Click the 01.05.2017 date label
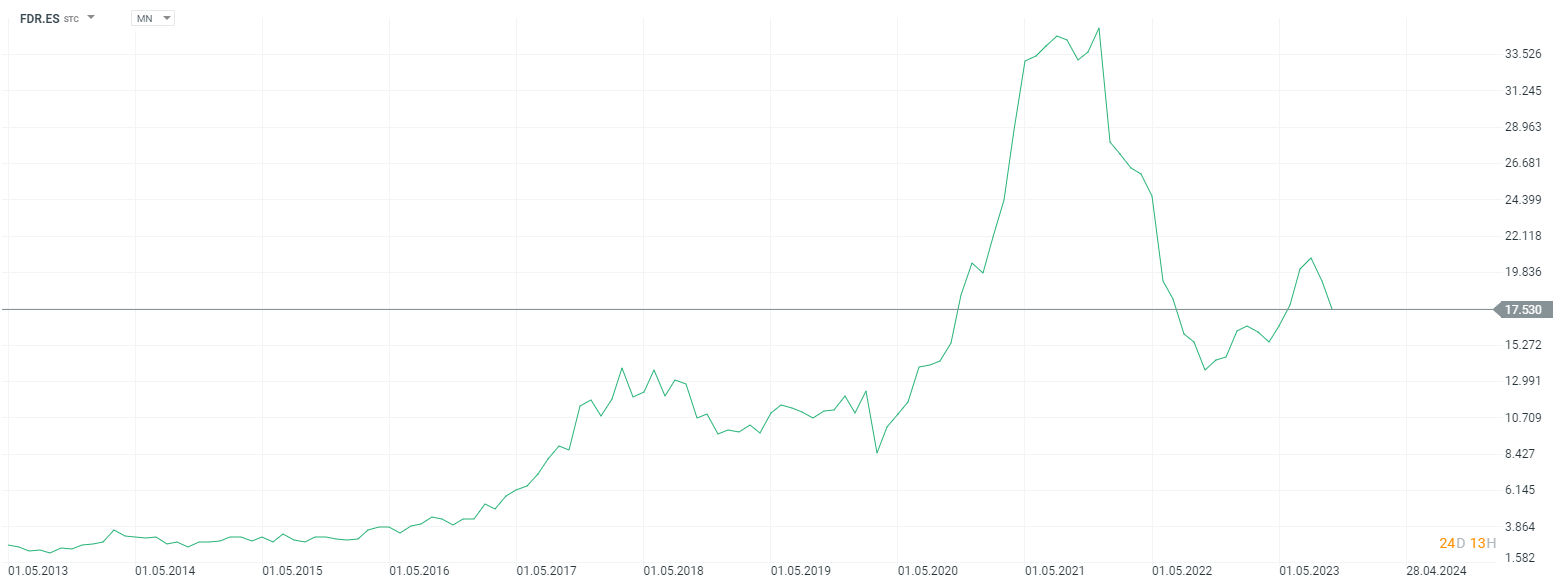The image size is (1565, 588). pyautogui.click(x=547, y=571)
